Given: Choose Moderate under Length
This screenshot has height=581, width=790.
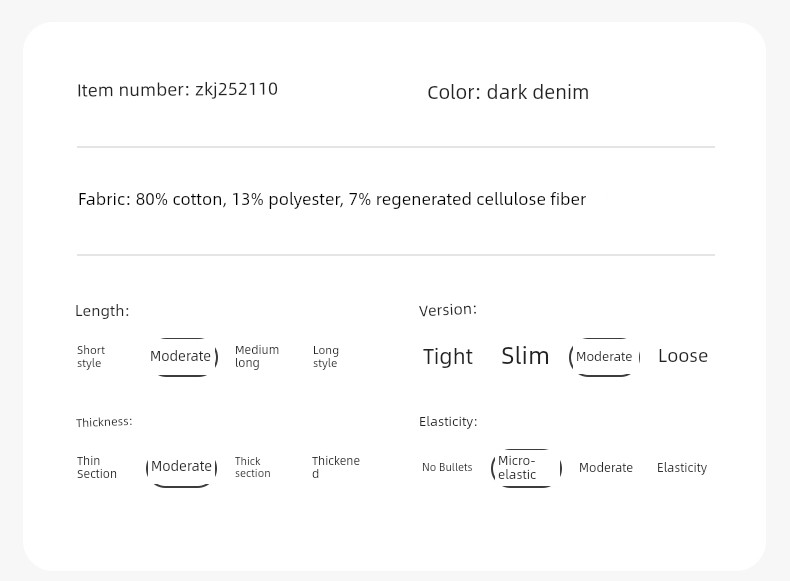Looking at the screenshot, I should tap(182, 357).
